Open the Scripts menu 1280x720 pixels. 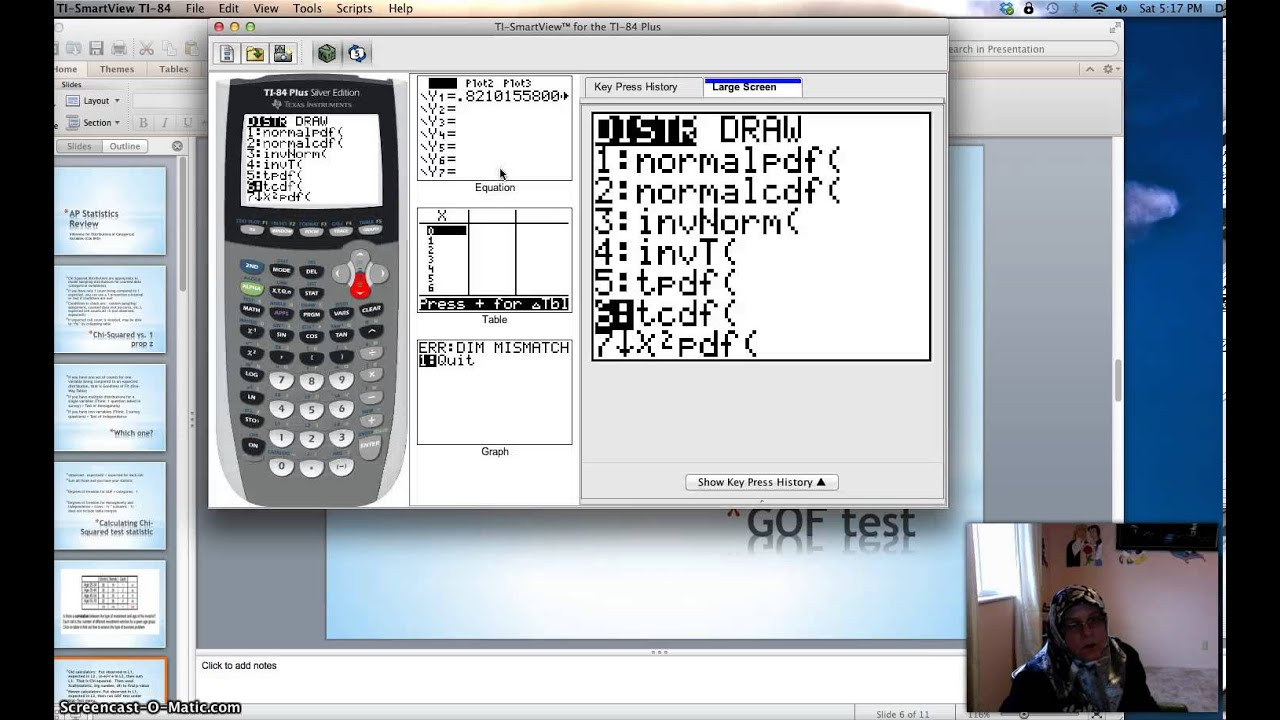tap(354, 8)
